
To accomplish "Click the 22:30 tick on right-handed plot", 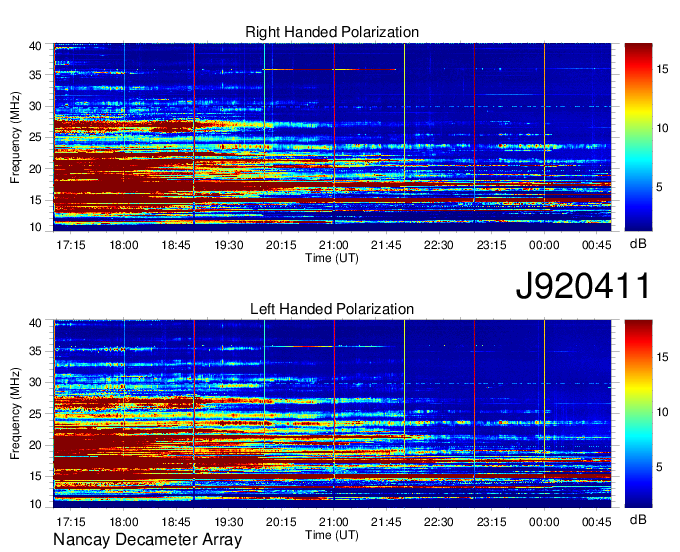I will point(438,245).
